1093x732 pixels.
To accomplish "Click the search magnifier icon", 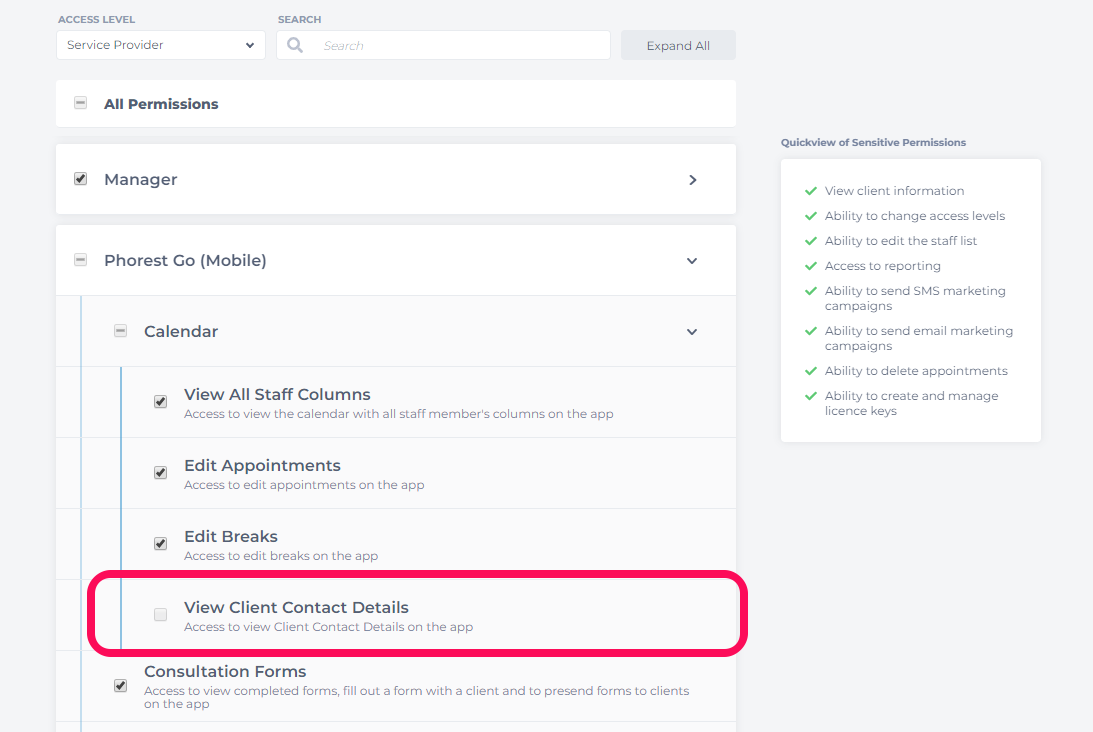I will (x=295, y=45).
